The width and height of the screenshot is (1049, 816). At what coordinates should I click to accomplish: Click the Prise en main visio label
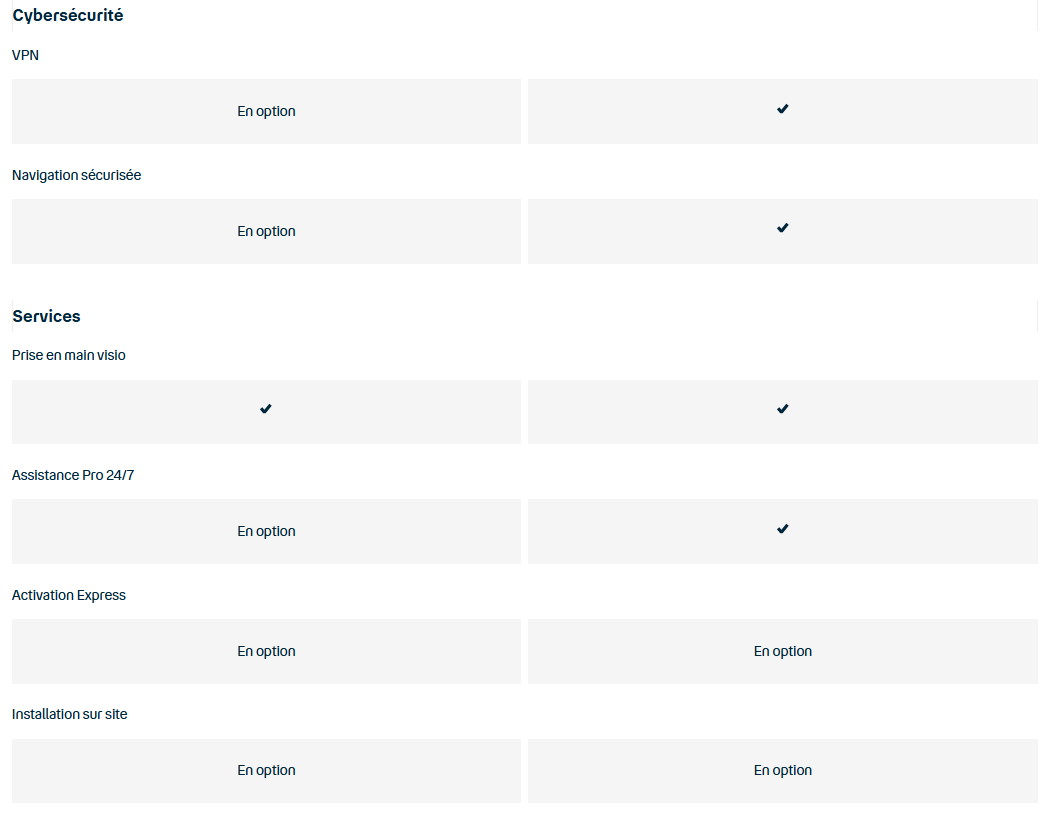[x=69, y=356]
